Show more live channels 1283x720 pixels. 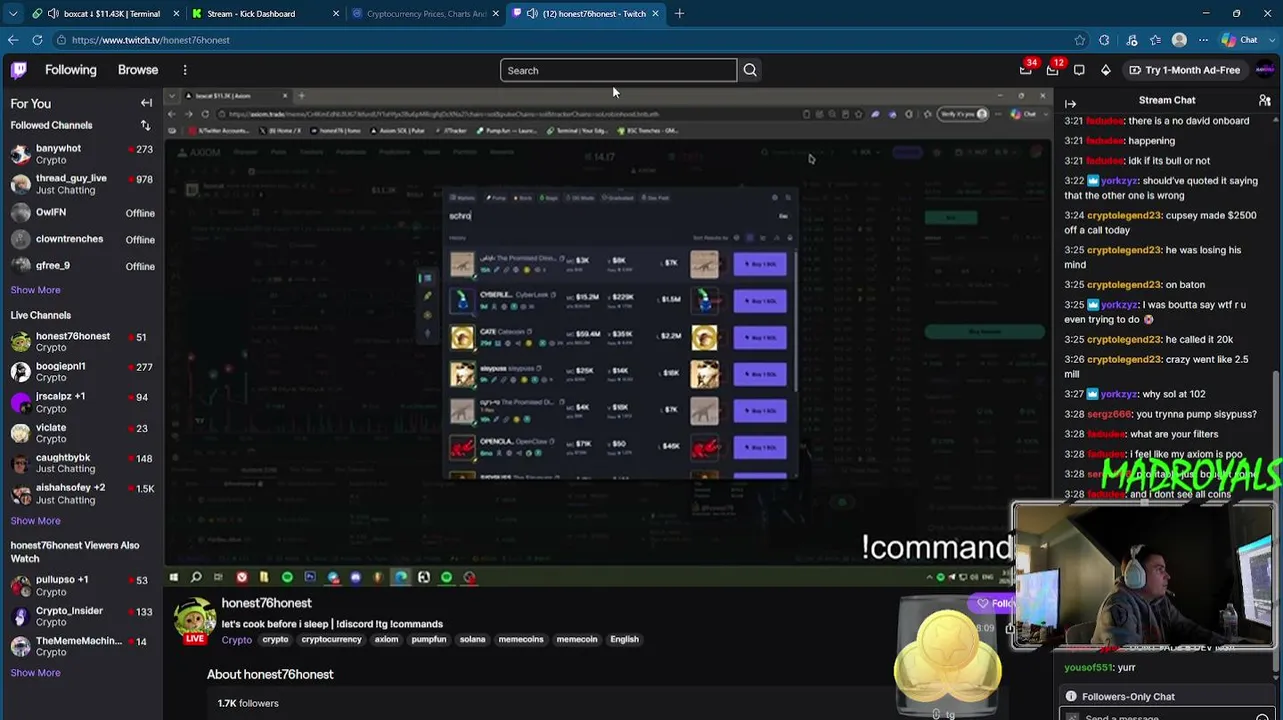(x=35, y=521)
